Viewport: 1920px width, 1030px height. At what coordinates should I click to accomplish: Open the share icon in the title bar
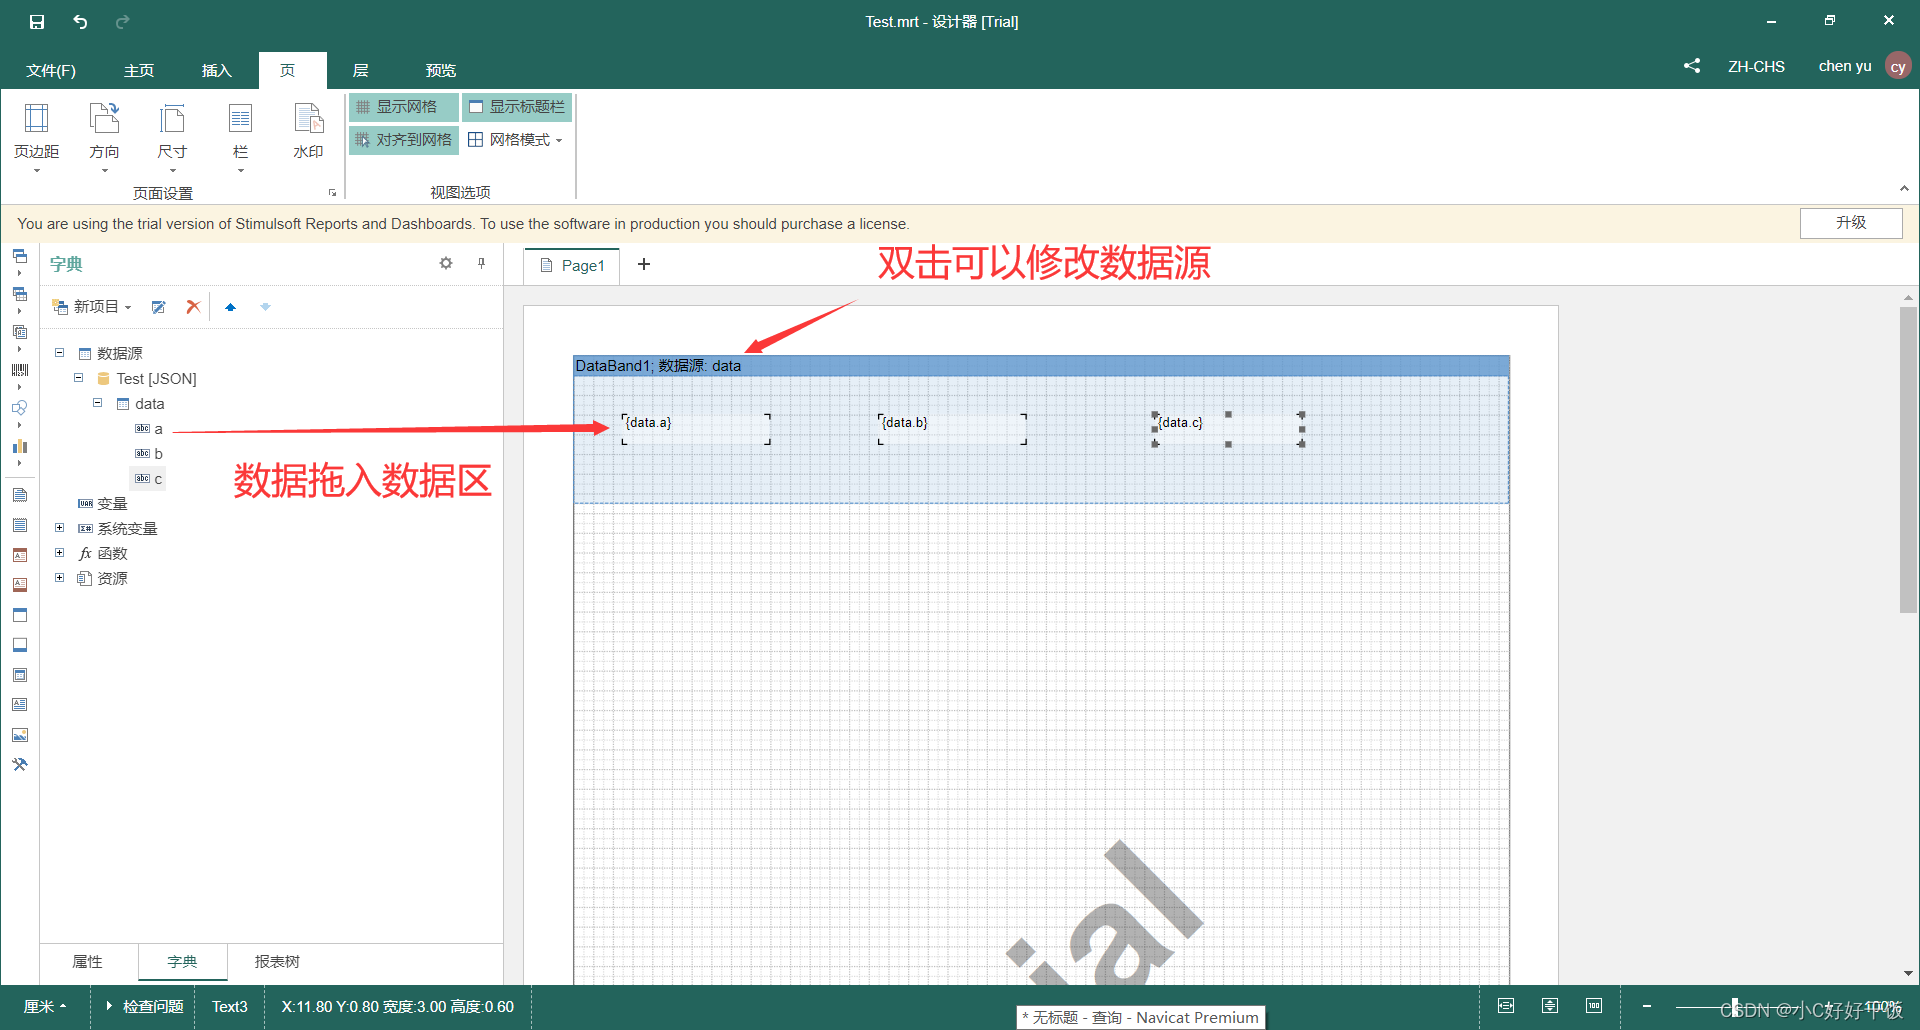(x=1692, y=66)
